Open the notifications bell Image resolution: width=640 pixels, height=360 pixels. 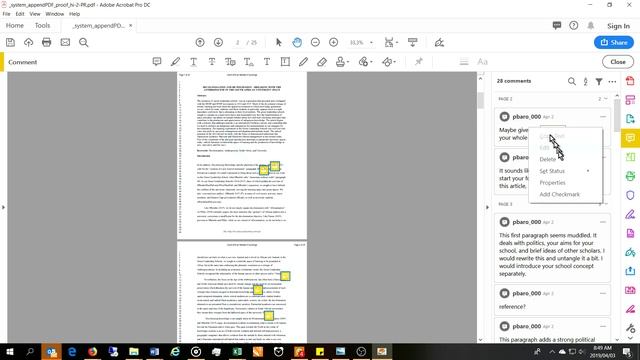pyautogui.click(x=591, y=25)
